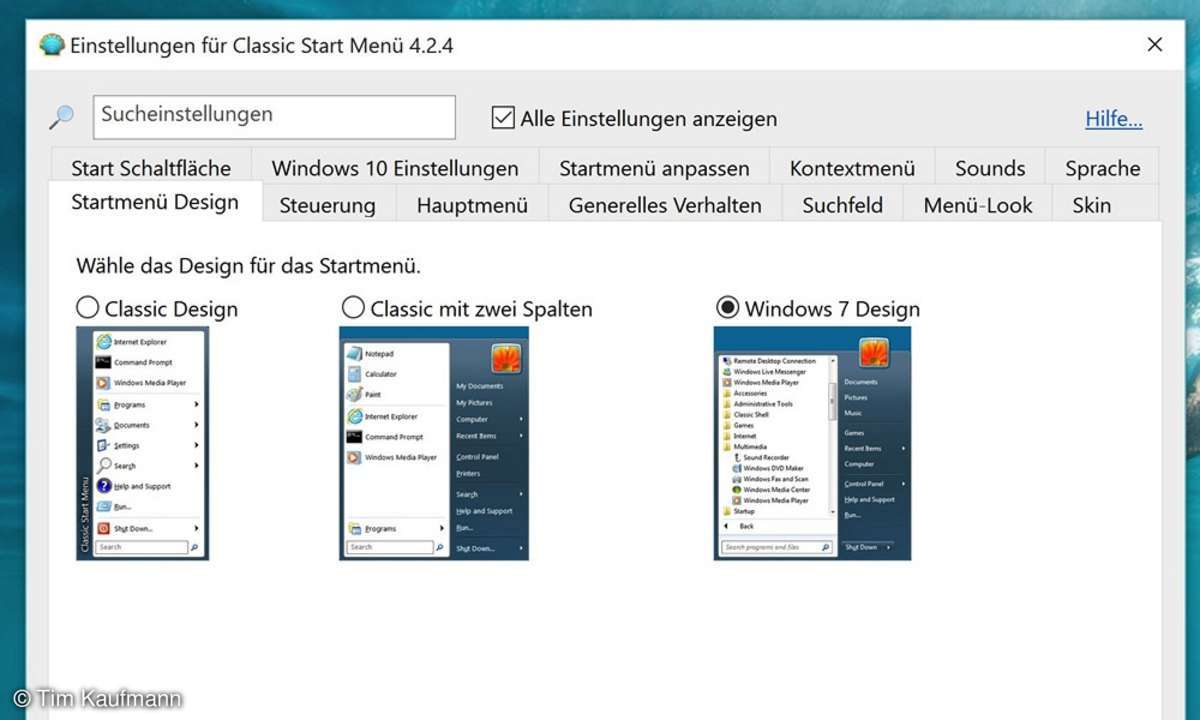The image size is (1200, 720).
Task: Open the Sounds tab
Action: (x=990, y=168)
